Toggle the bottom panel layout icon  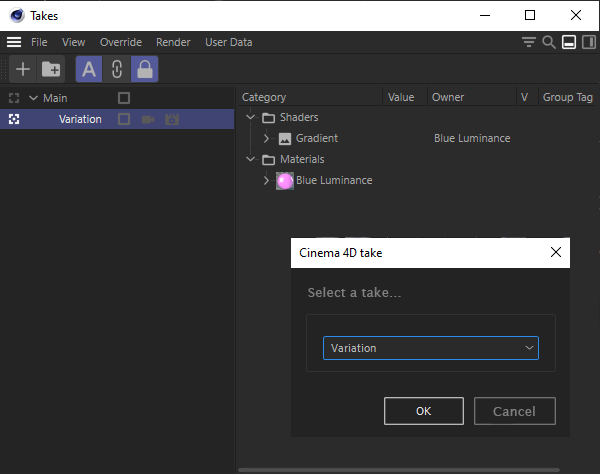569,42
